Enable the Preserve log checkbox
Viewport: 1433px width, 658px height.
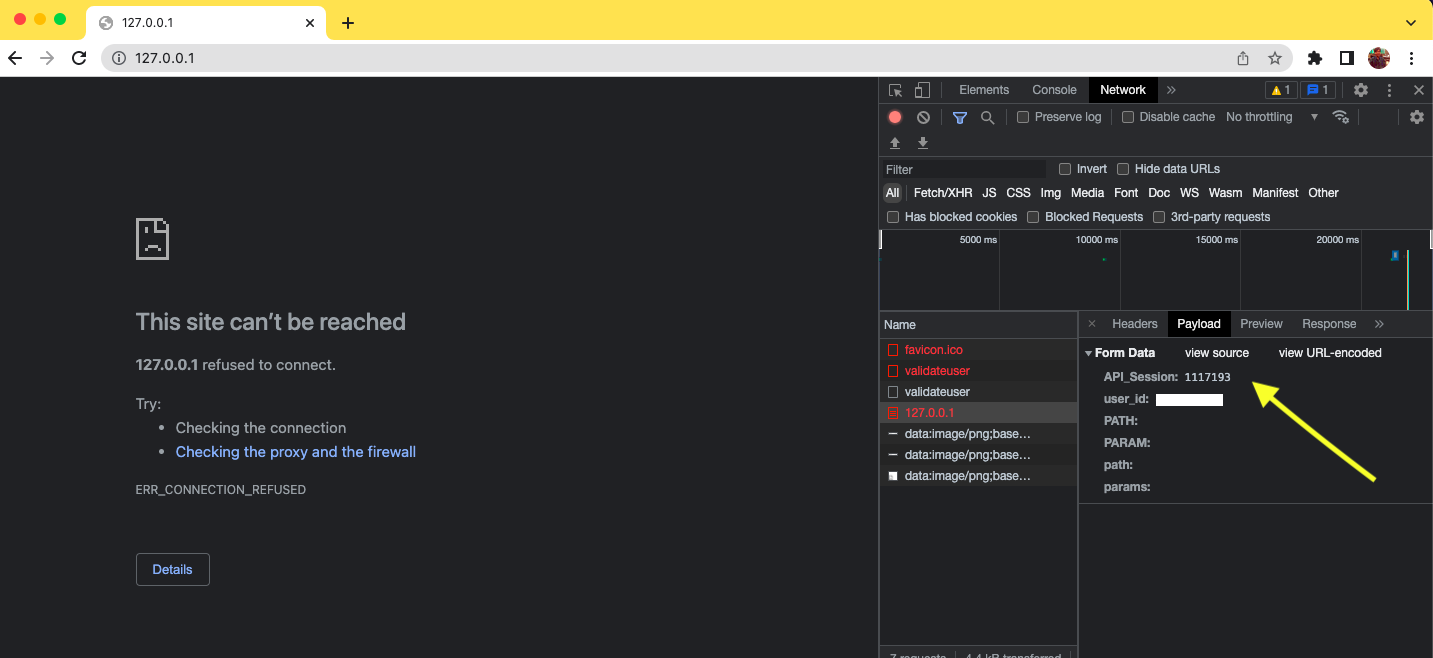click(1023, 117)
